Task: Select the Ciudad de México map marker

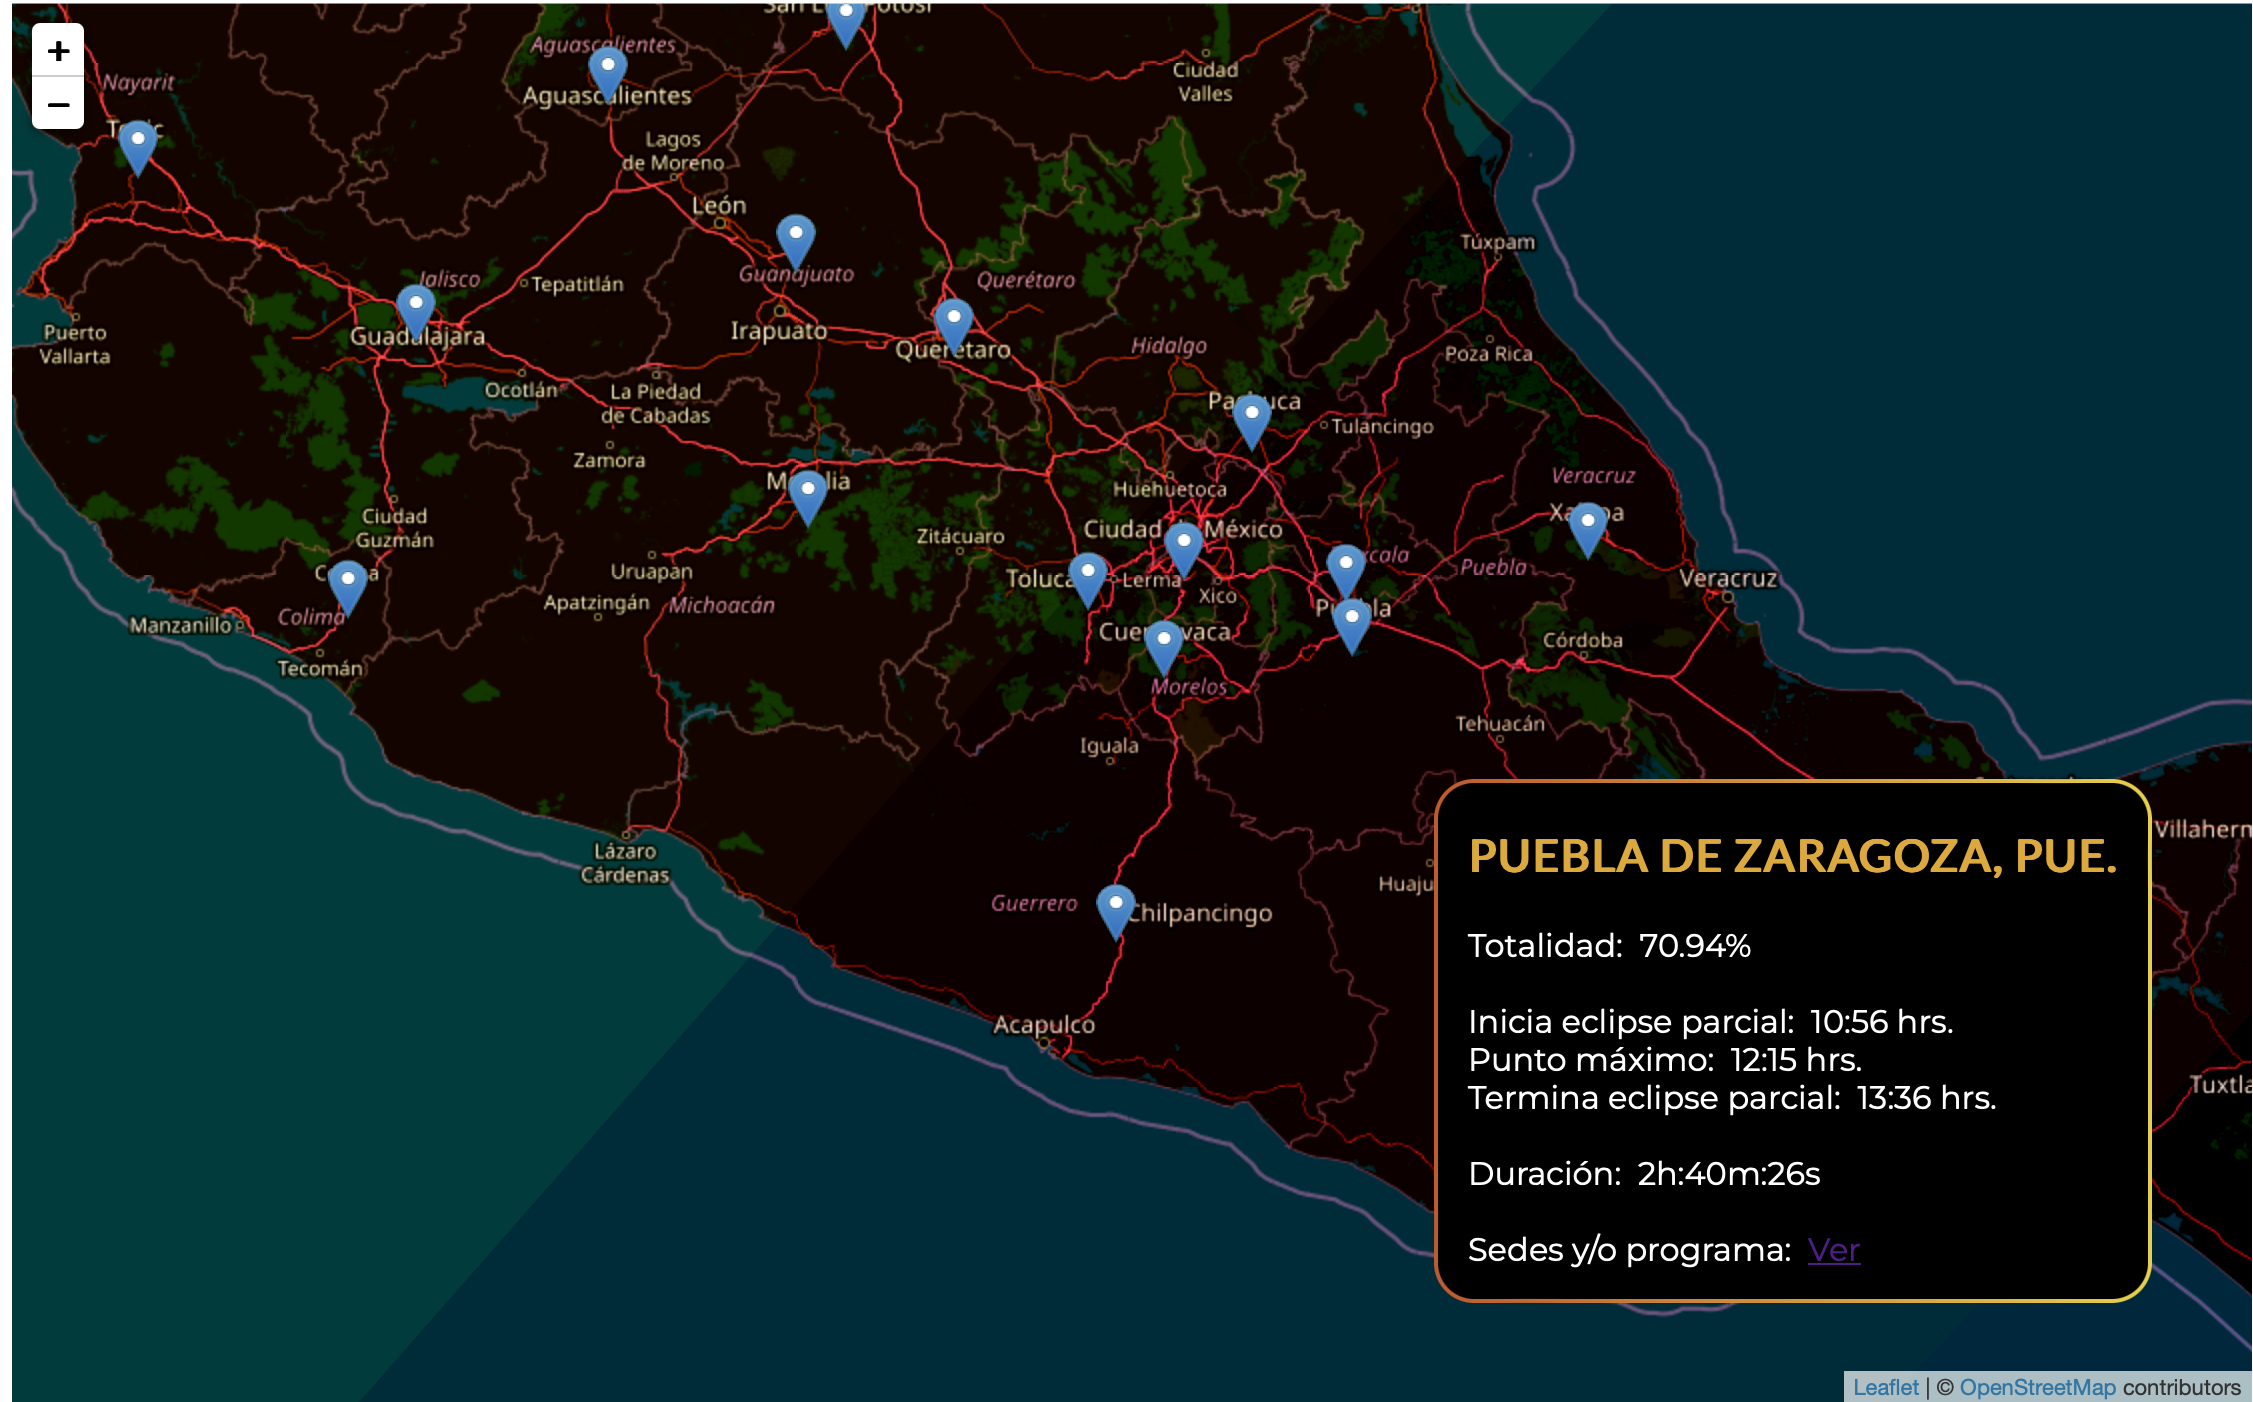Action: 1184,549
